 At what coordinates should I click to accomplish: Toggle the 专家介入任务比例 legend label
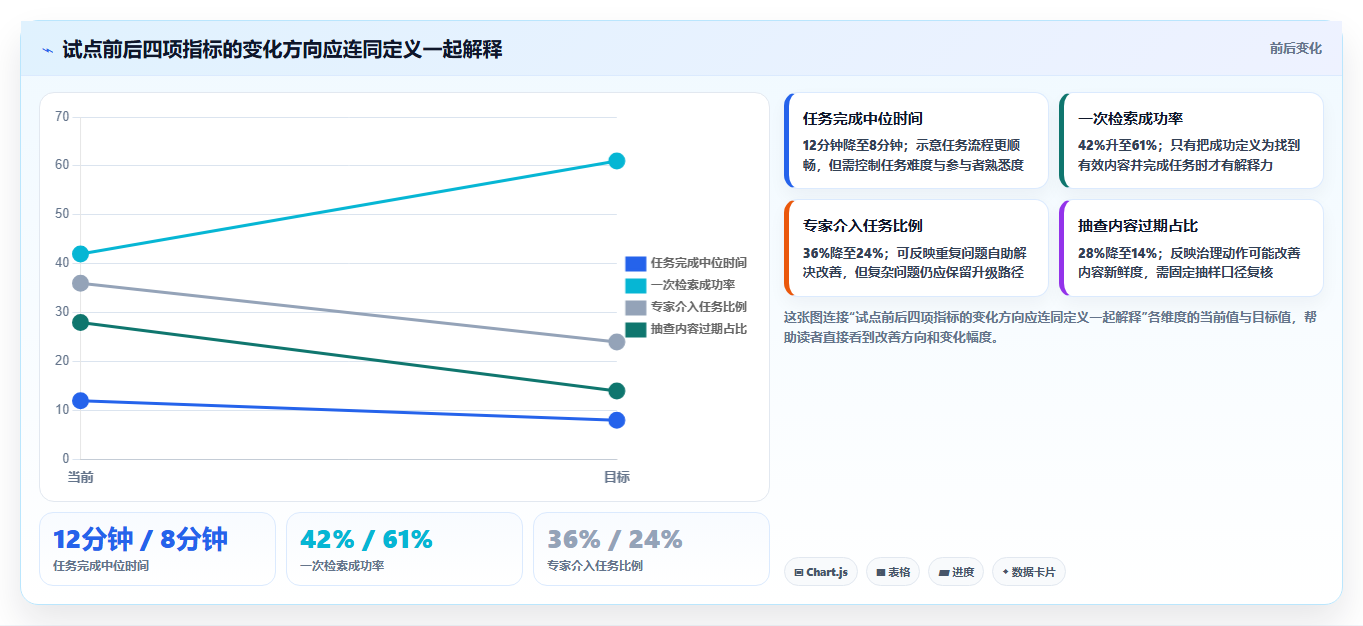click(x=698, y=307)
